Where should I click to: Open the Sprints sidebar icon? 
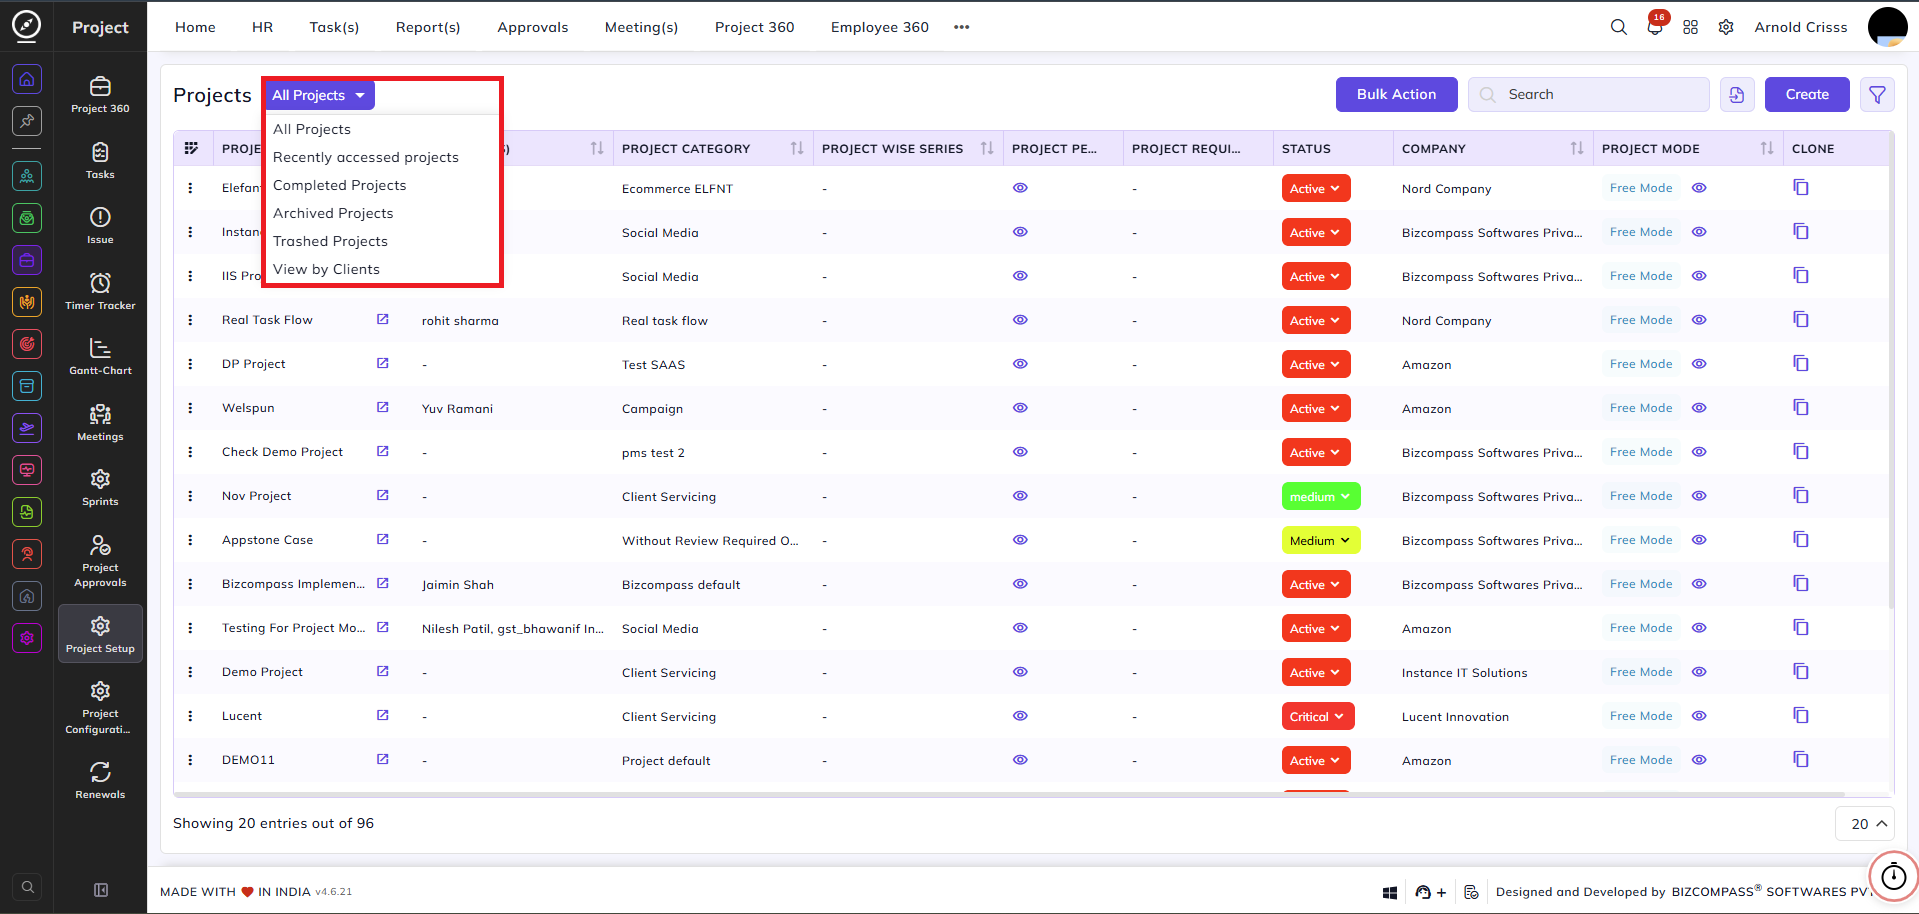point(100,487)
